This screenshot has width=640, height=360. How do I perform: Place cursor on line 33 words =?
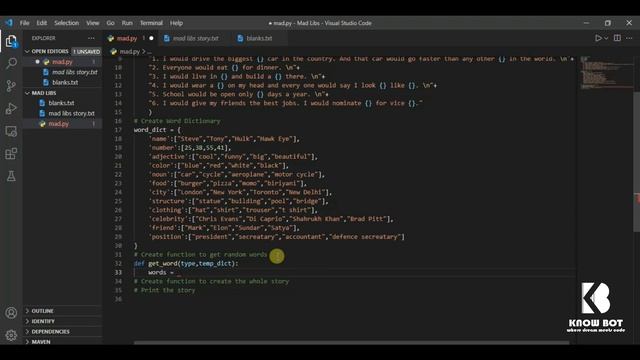161,272
